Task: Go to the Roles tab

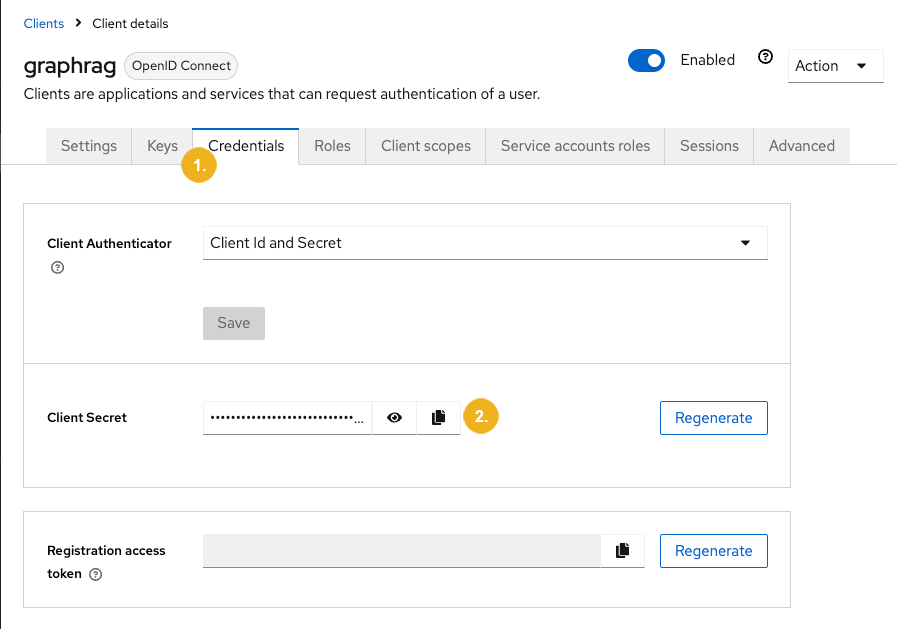Action: tap(332, 146)
